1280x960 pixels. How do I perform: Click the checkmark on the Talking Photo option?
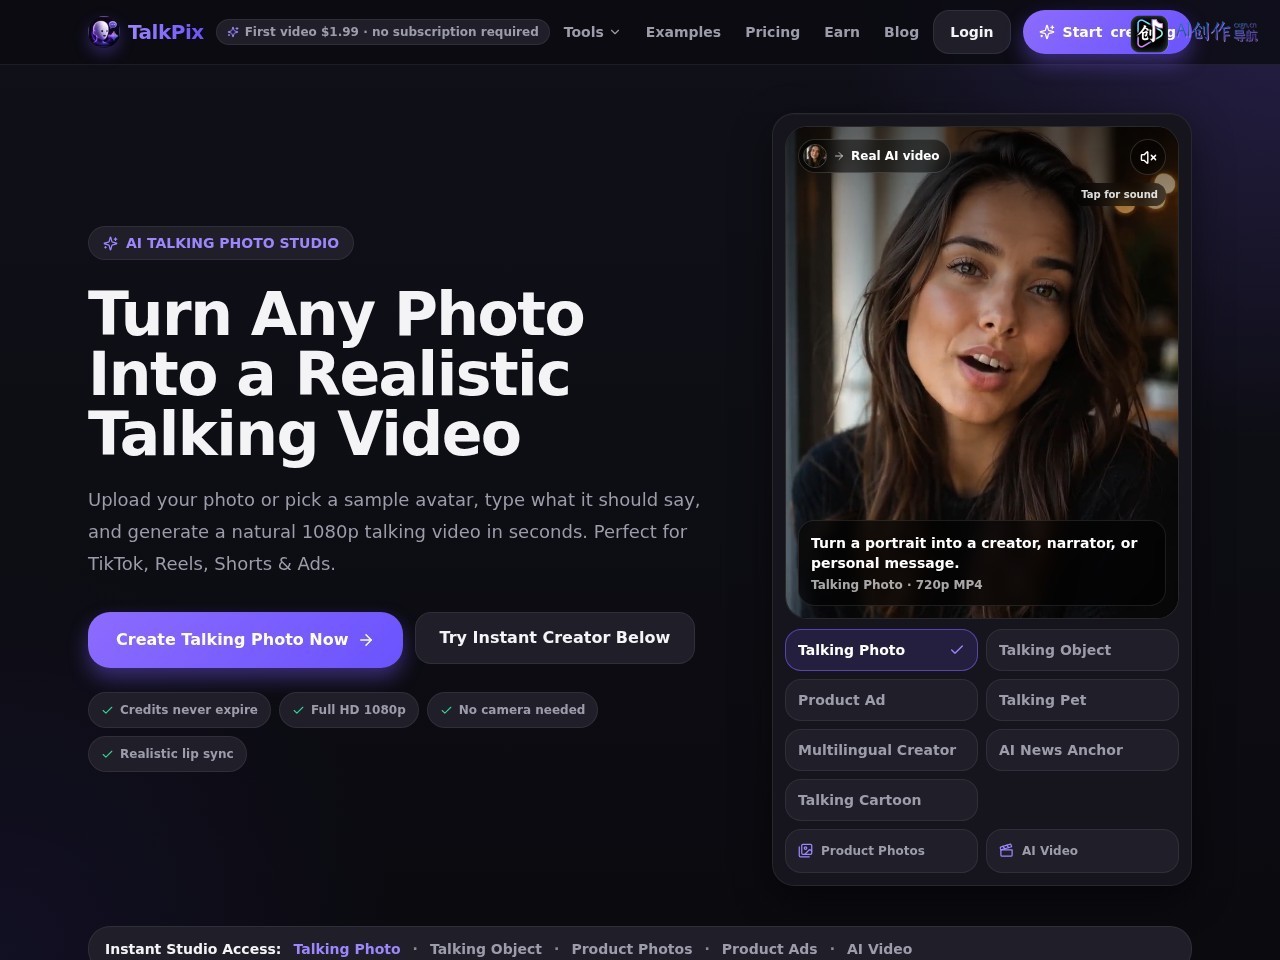pyautogui.click(x=956, y=650)
